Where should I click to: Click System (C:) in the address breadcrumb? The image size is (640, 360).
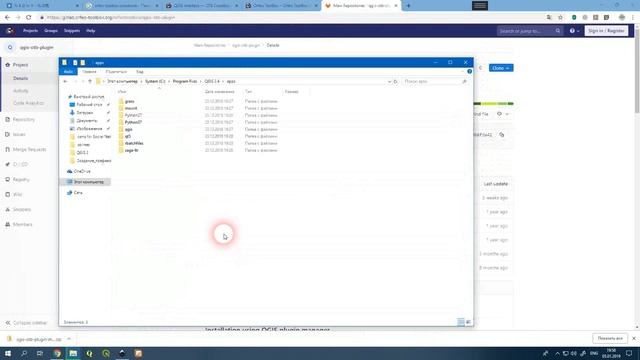click(x=155, y=82)
